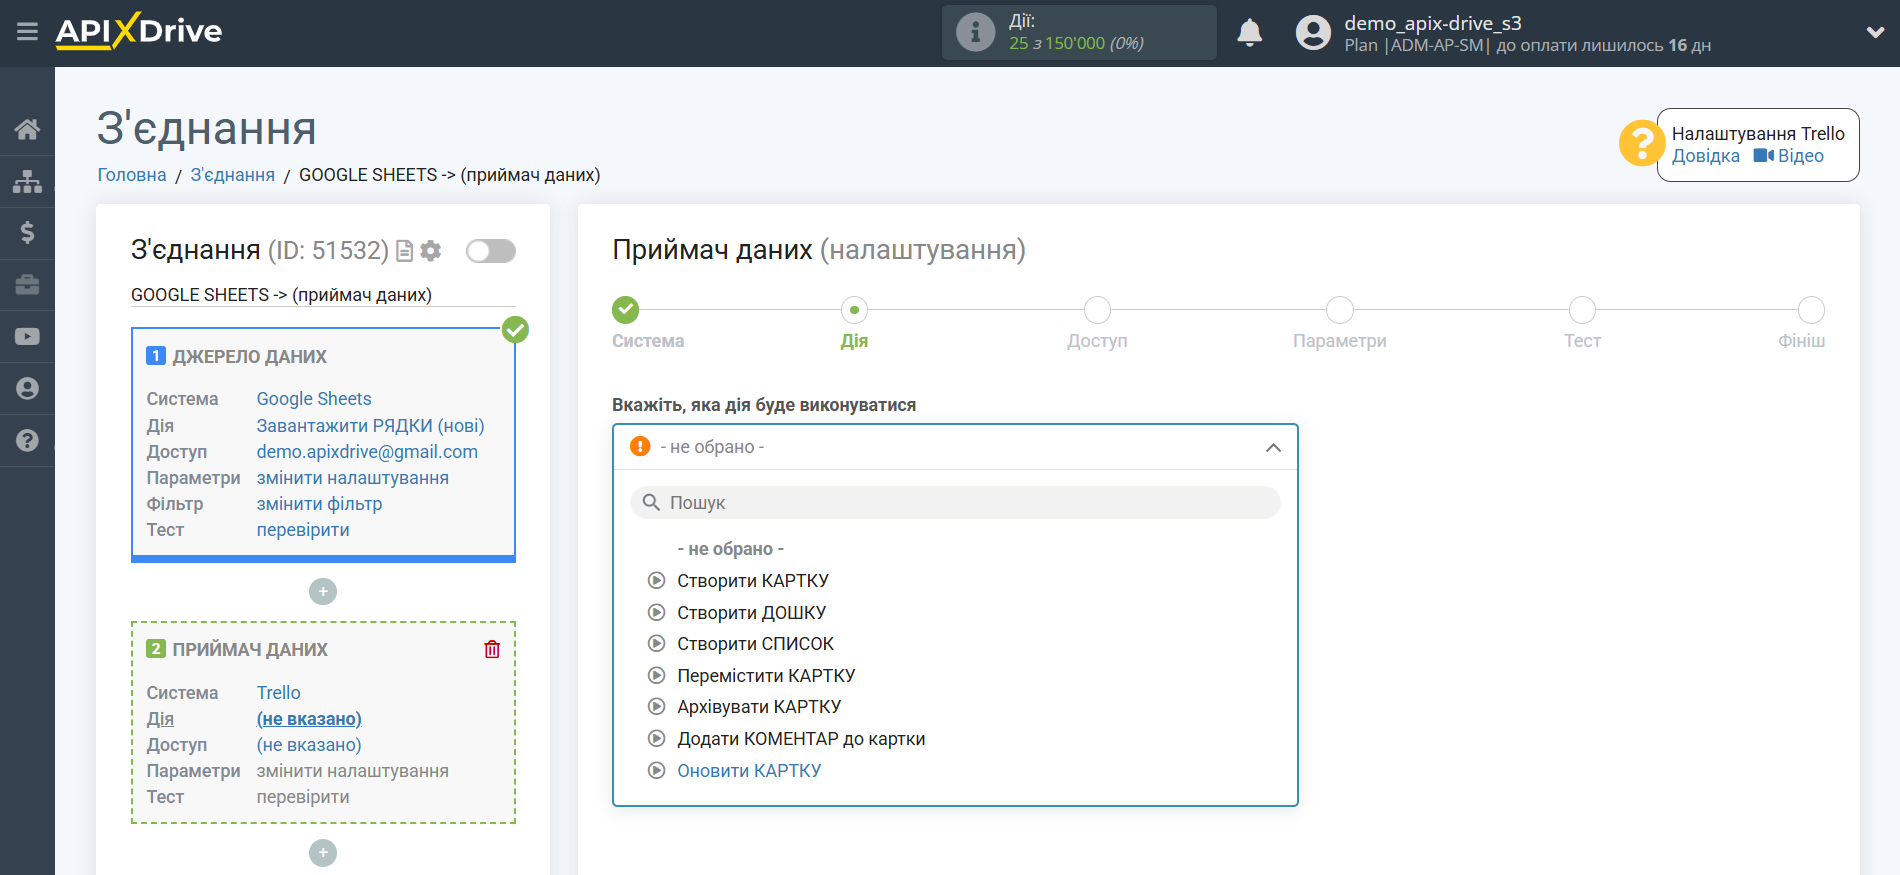Click the З'єднання breadcrumb link
Screen dimensions: 1900x875
[x=232, y=175]
